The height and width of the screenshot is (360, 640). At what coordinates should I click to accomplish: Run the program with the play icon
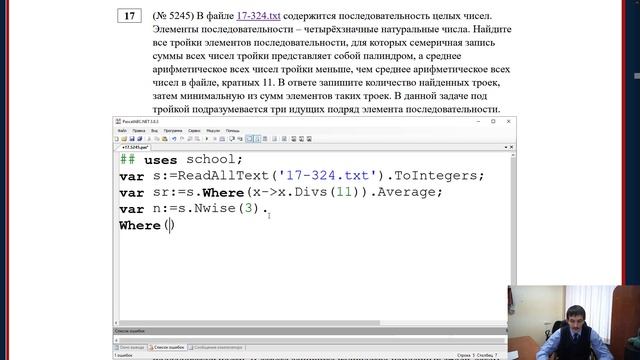(x=207, y=139)
